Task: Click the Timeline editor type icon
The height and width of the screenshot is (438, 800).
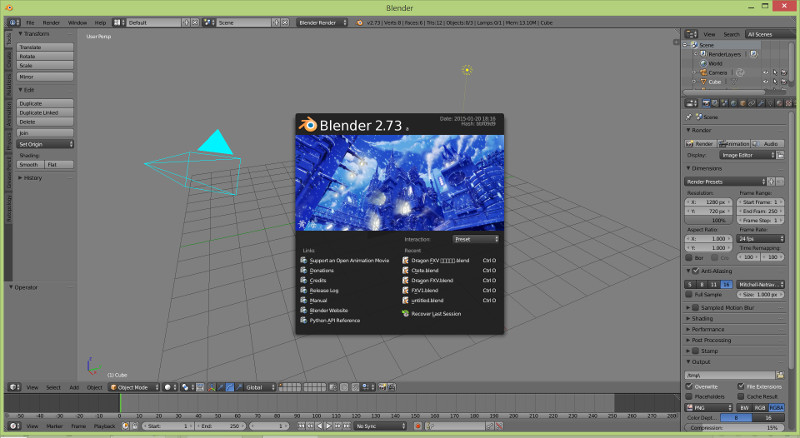Action: pos(15,426)
